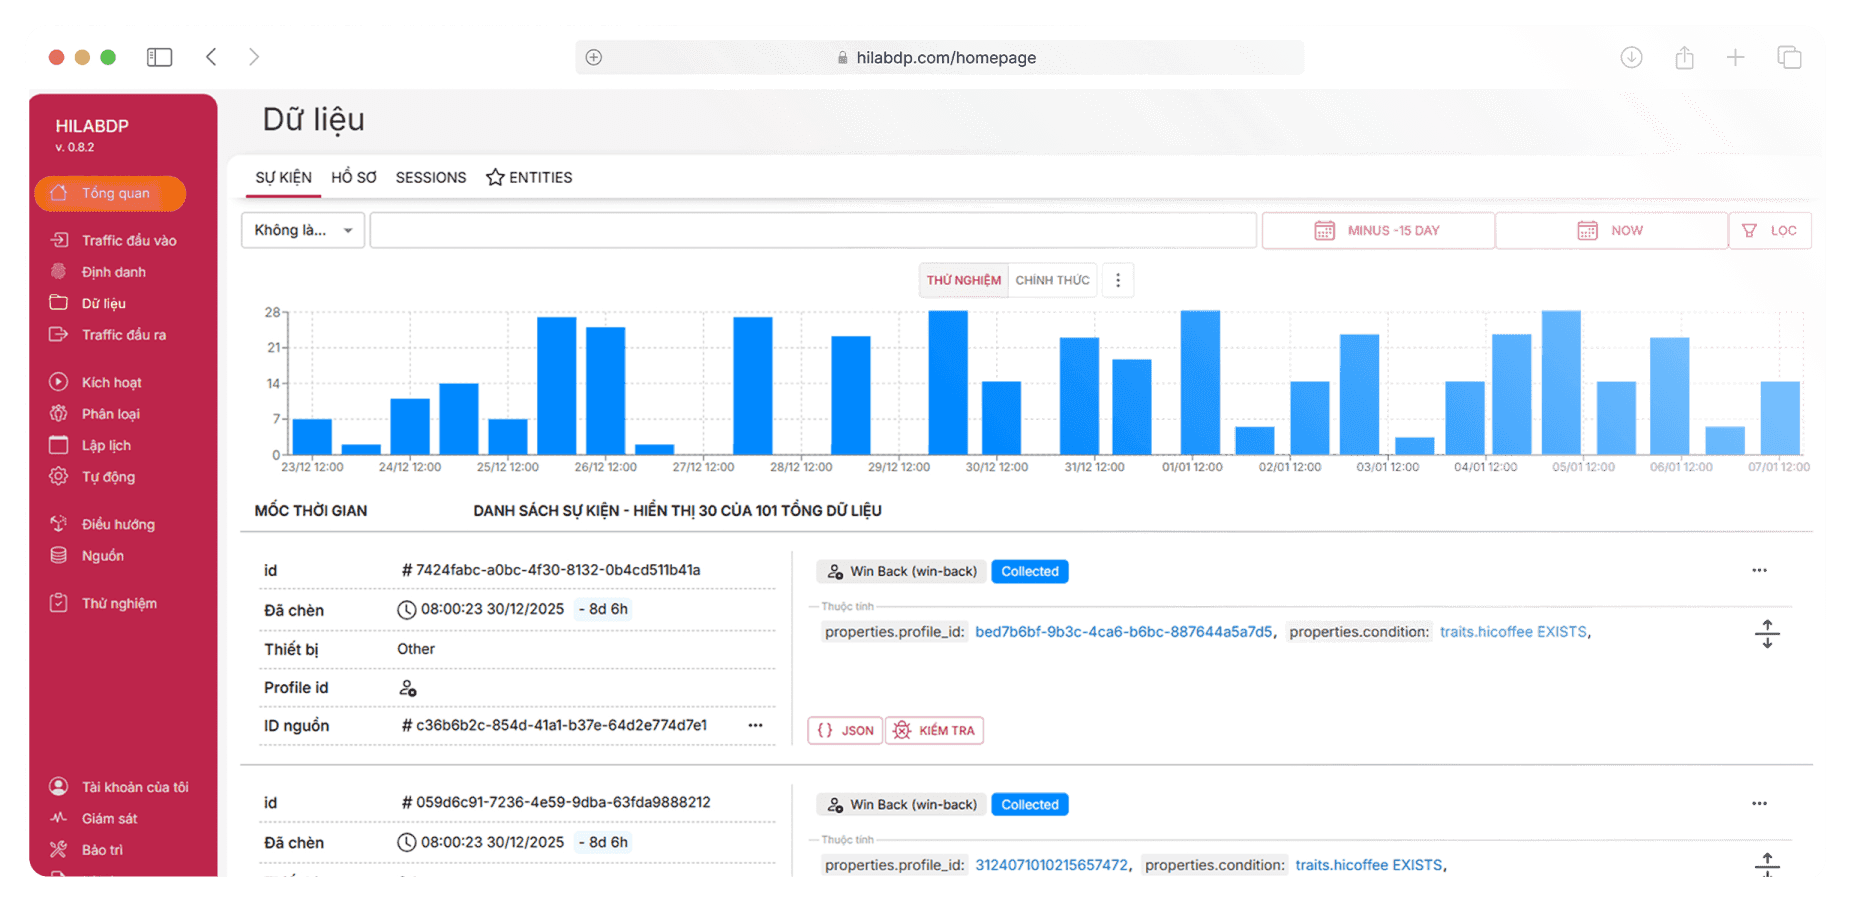Go to Phân loại section

click(111, 413)
